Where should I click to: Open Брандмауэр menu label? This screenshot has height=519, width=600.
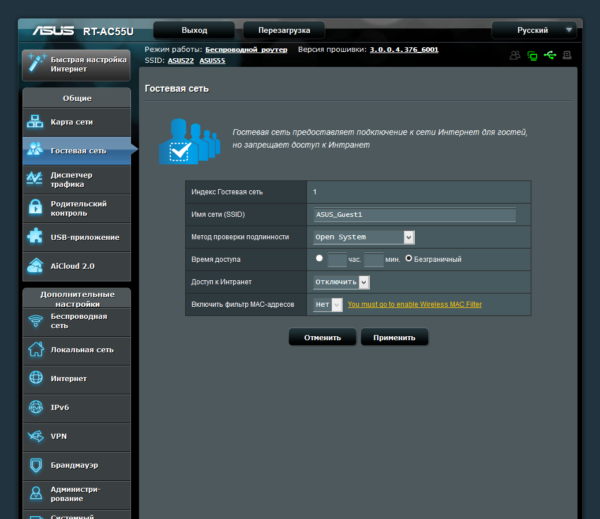[74, 465]
